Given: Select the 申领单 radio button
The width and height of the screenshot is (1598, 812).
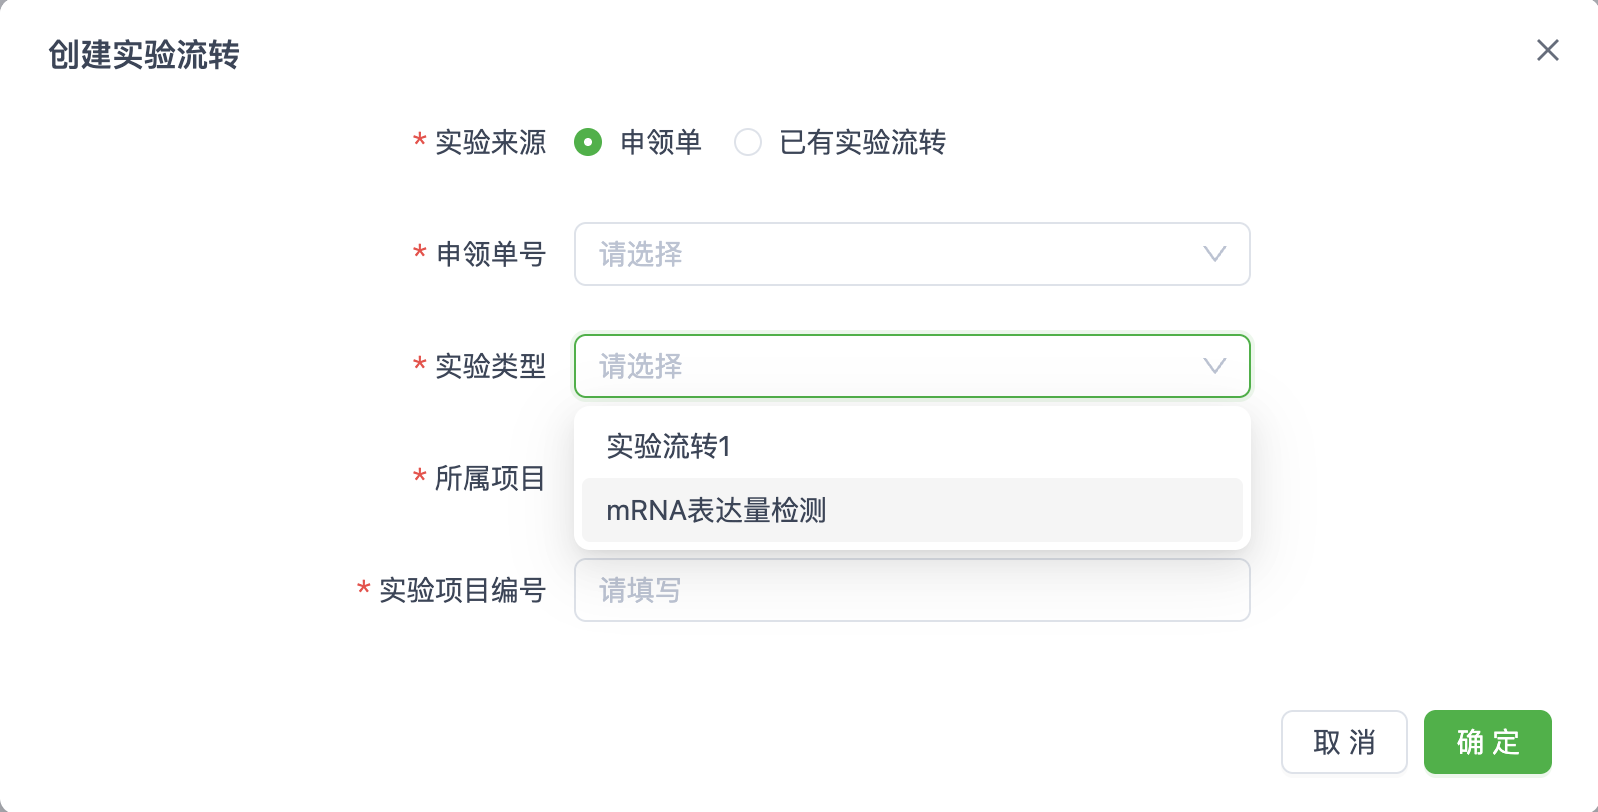Looking at the screenshot, I should 588,142.
